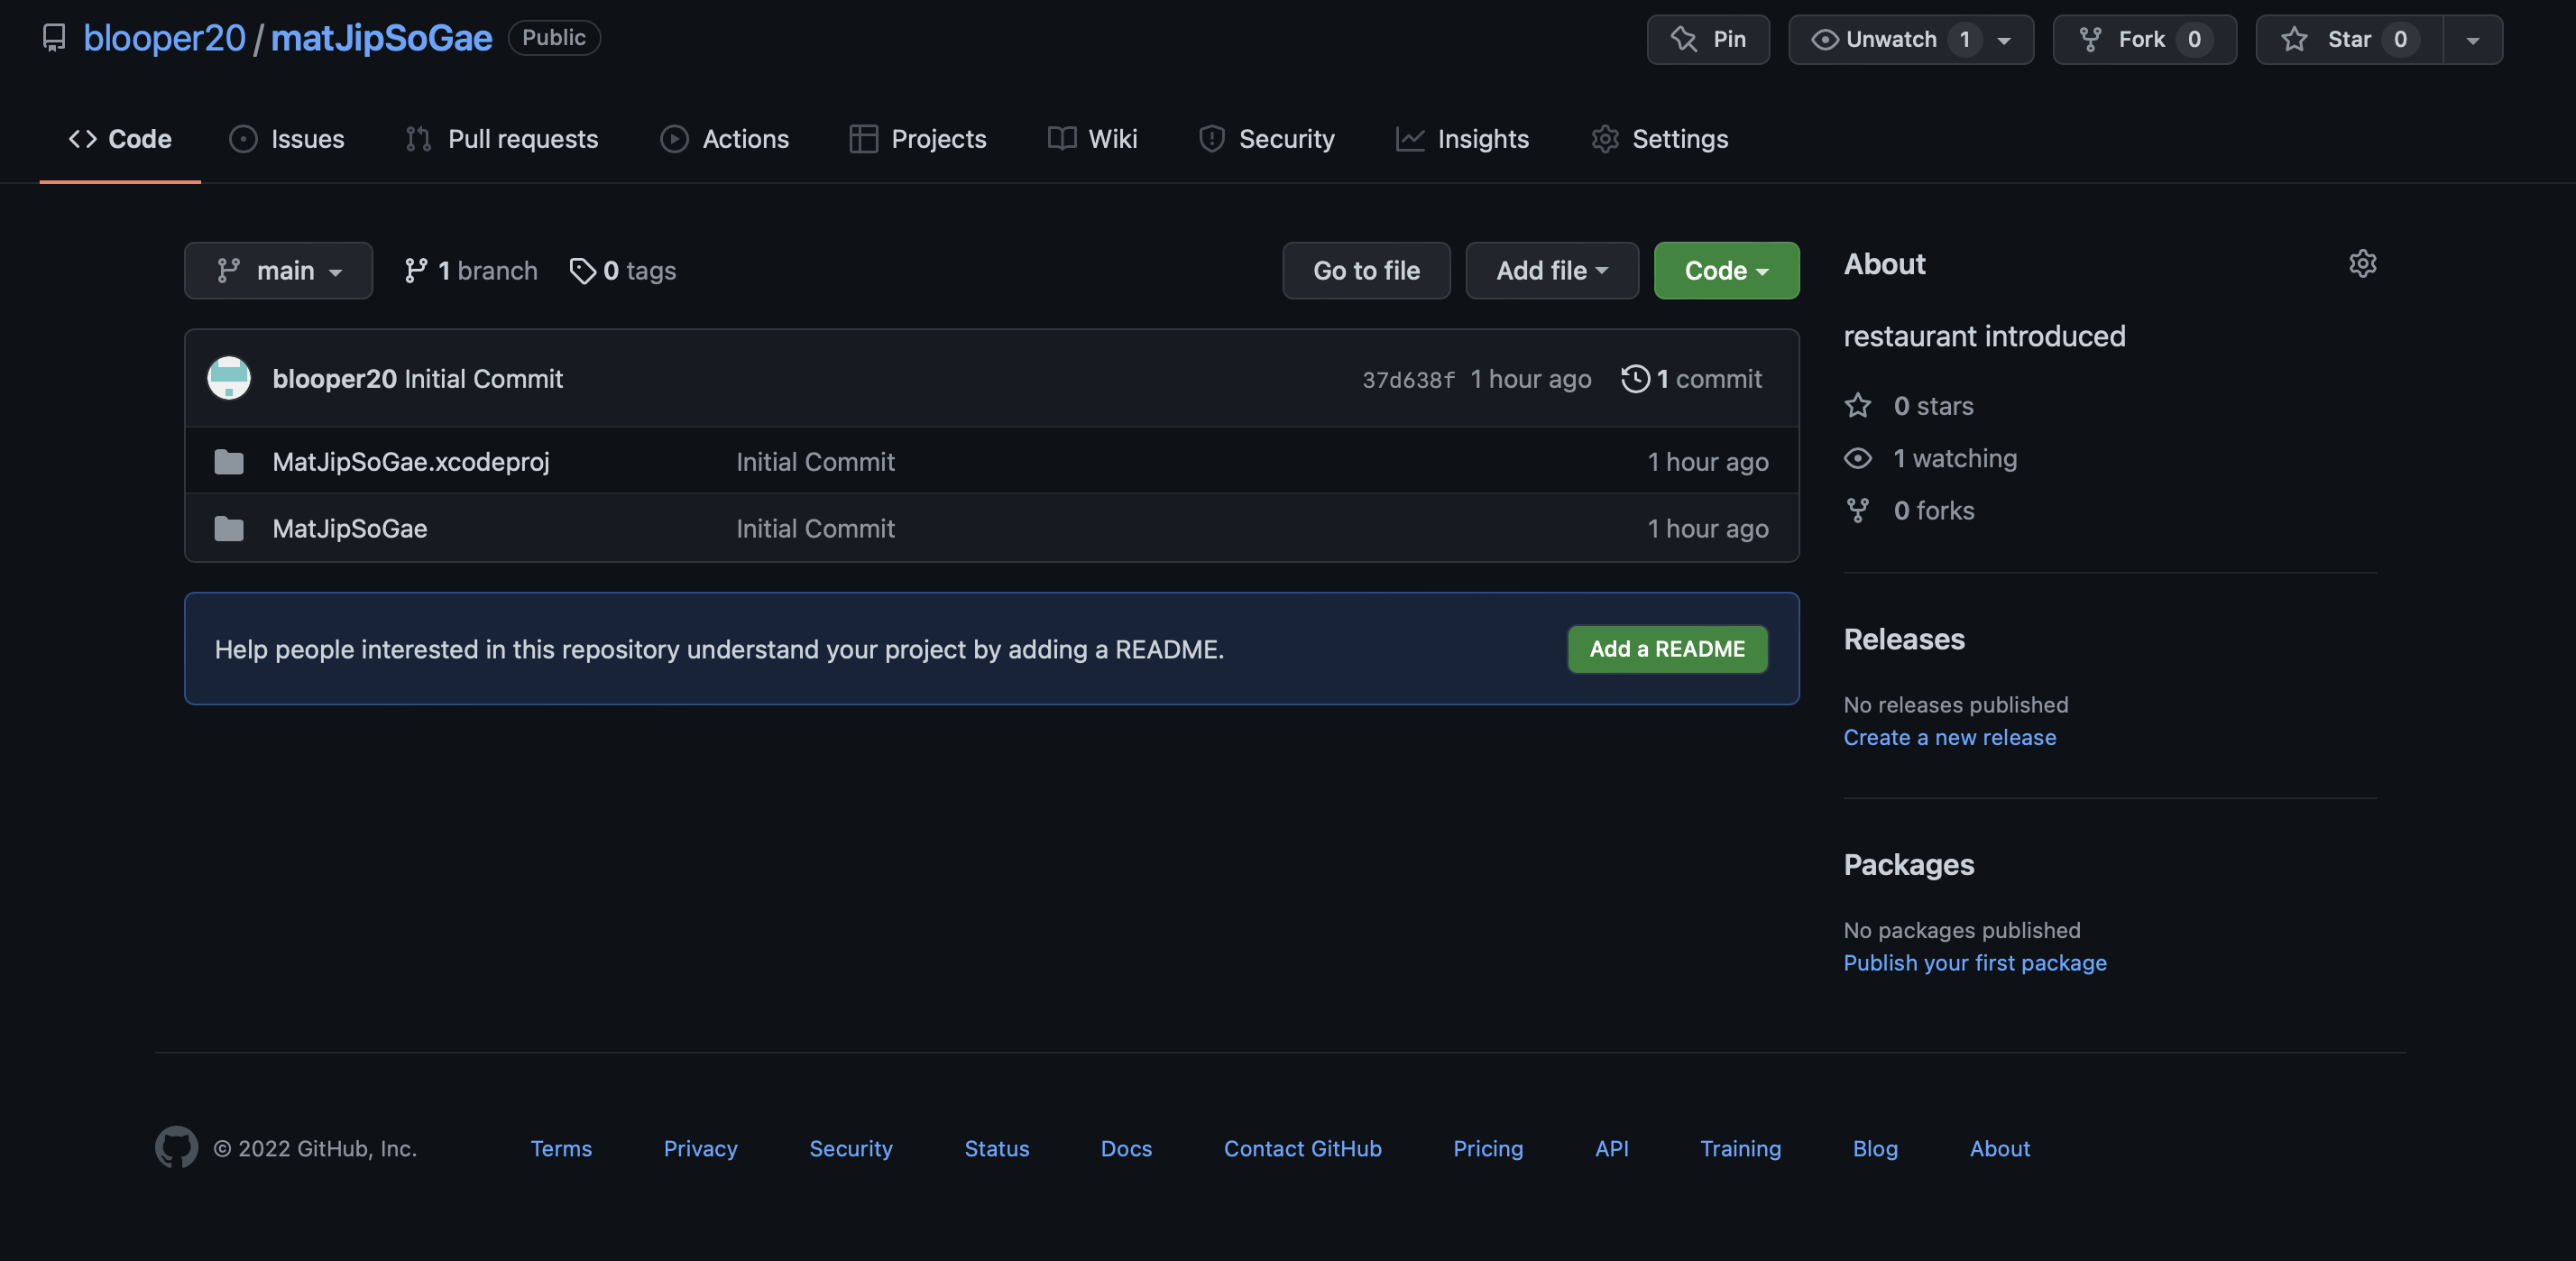Open the latest Initial Commit message link
Screen dimensions: 2576x1261
pos(484,379)
